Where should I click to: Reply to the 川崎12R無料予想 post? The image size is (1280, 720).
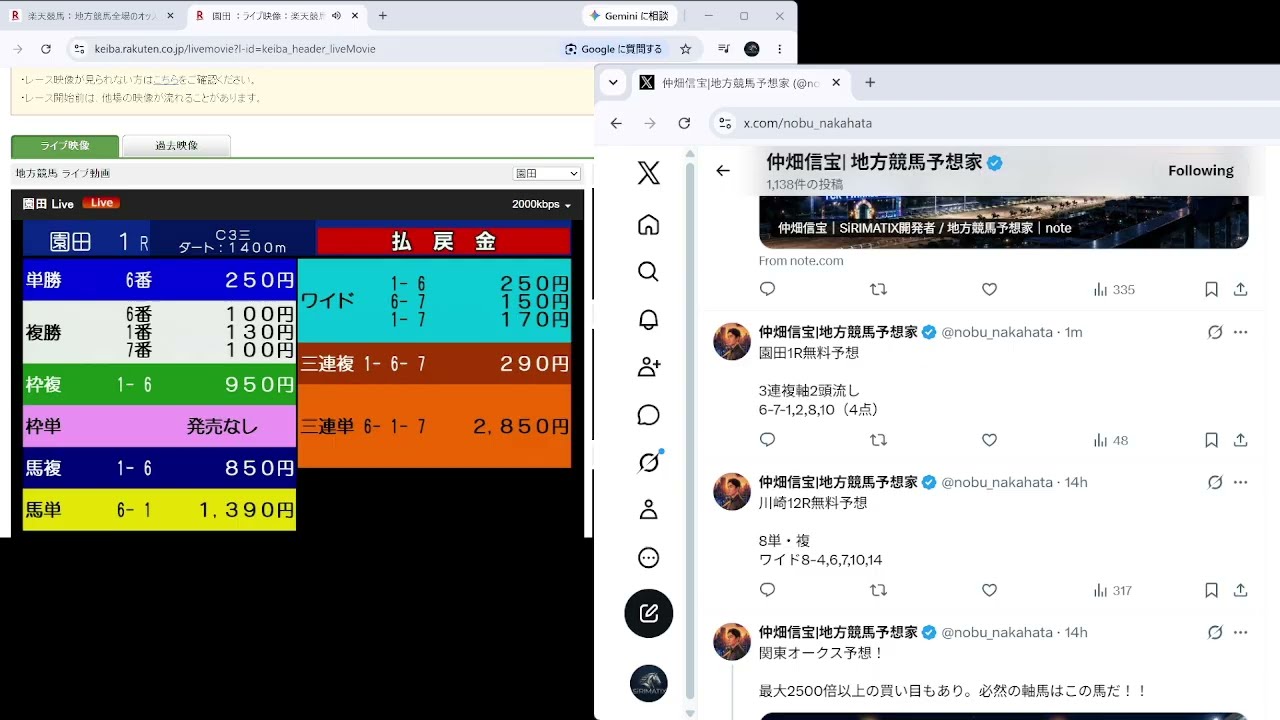(x=767, y=590)
